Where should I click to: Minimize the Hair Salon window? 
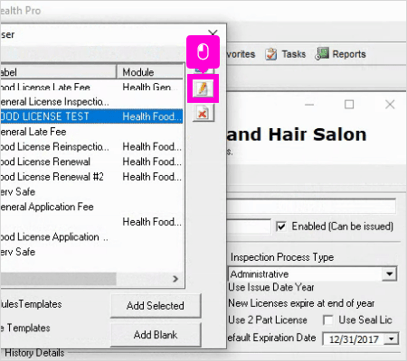(x=309, y=105)
